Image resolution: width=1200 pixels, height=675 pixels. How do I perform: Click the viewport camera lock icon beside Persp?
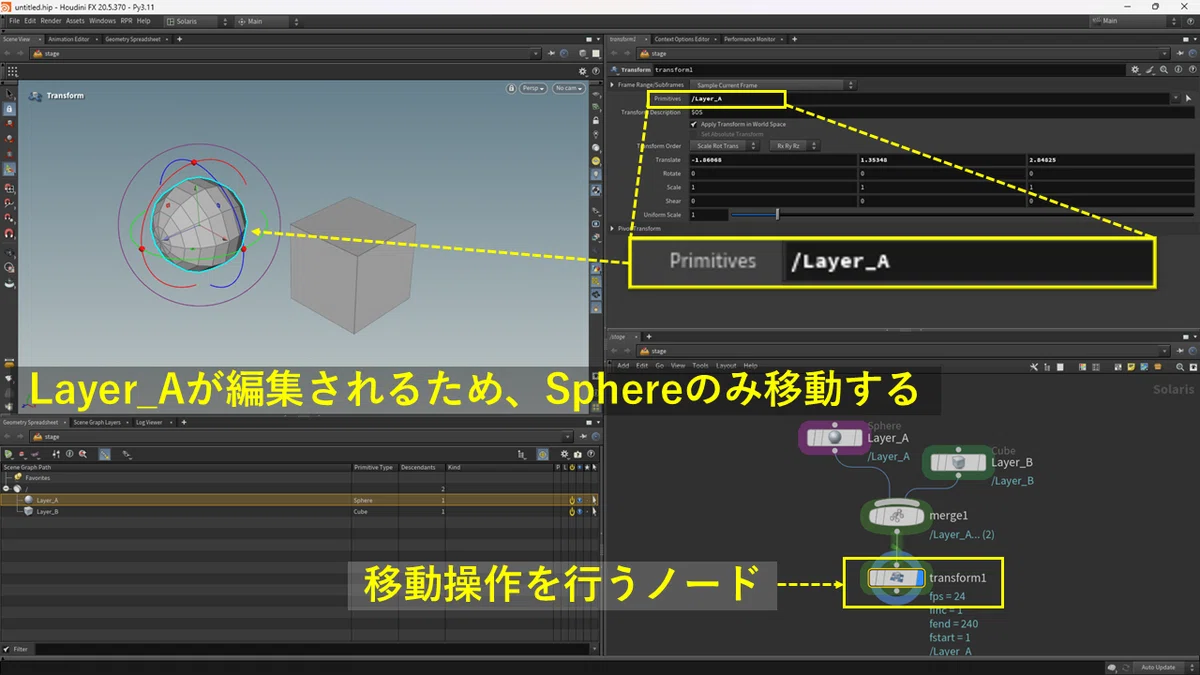pos(512,88)
